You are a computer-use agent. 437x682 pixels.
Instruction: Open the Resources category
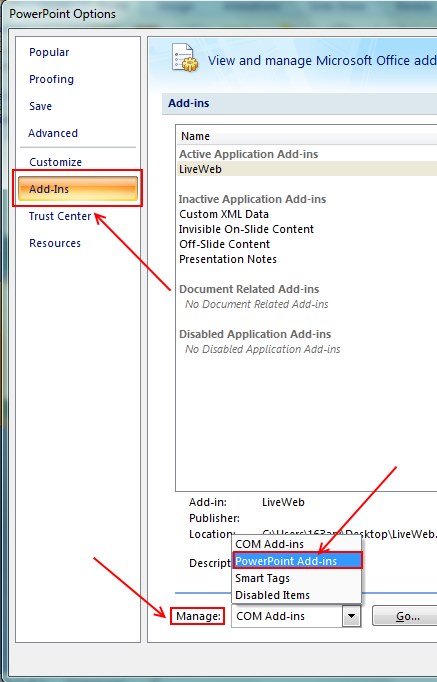55,243
